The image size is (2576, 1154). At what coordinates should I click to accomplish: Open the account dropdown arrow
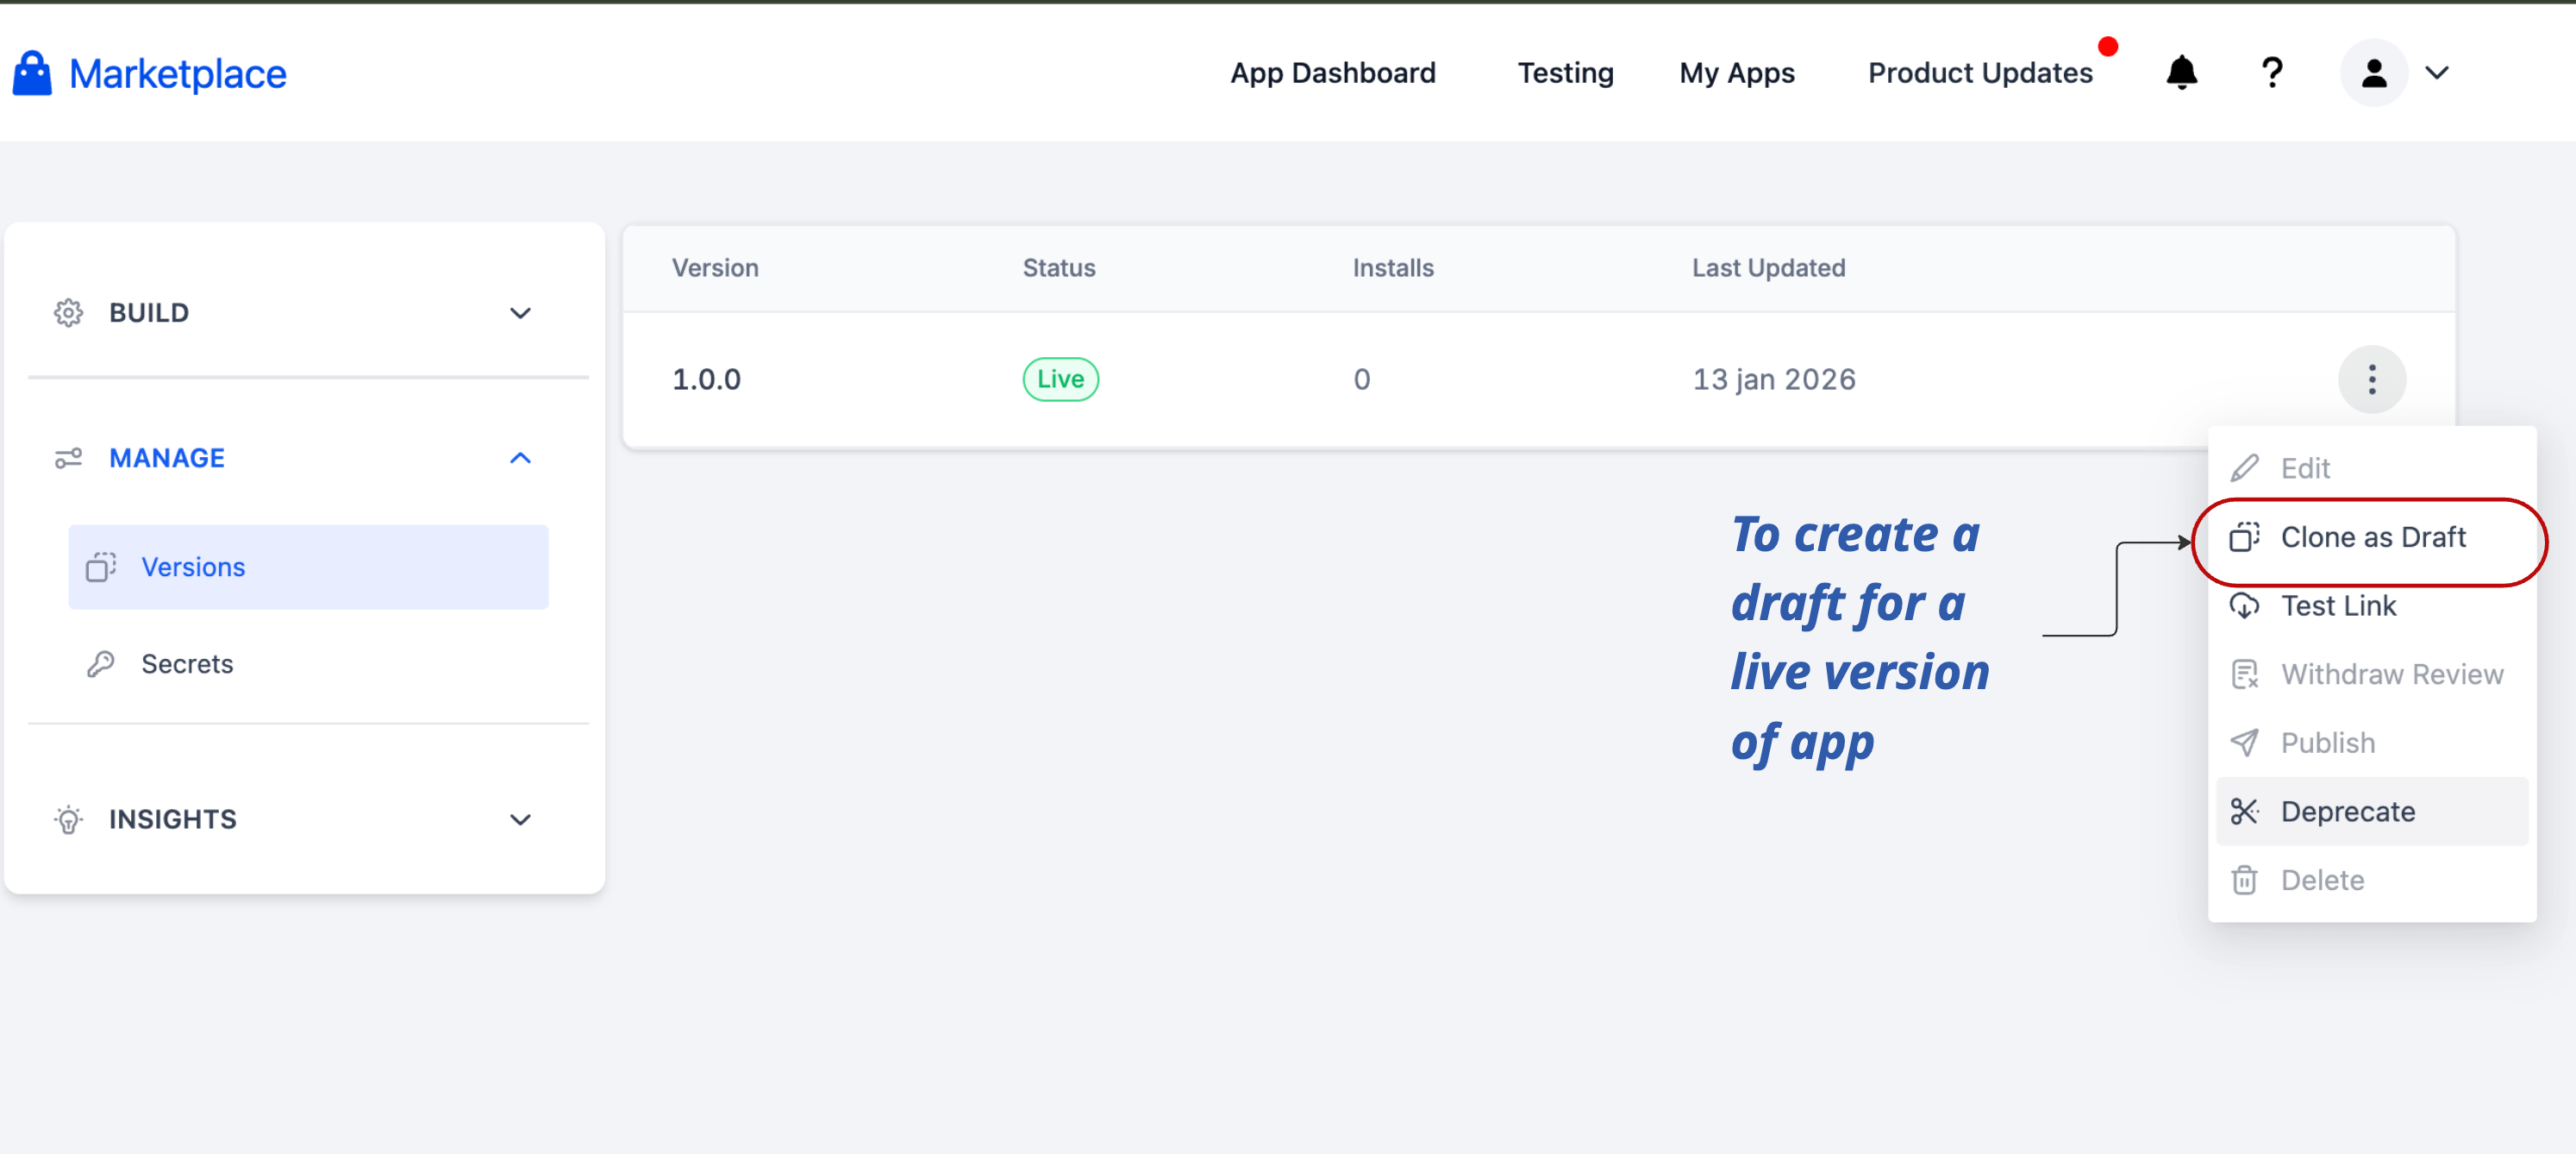2437,73
